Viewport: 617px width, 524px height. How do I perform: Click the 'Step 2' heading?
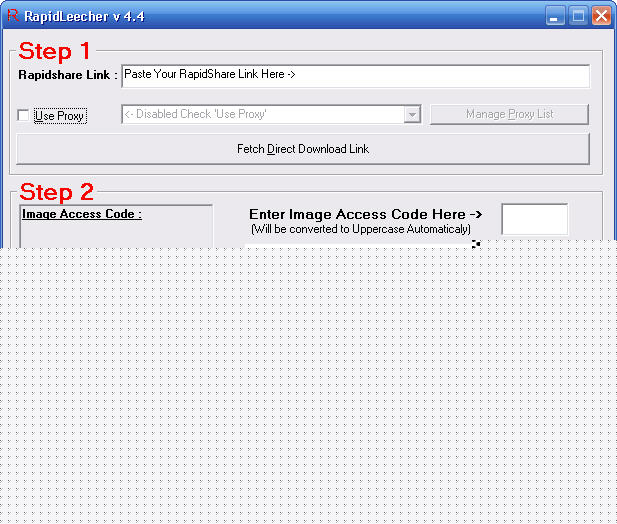click(x=57, y=192)
